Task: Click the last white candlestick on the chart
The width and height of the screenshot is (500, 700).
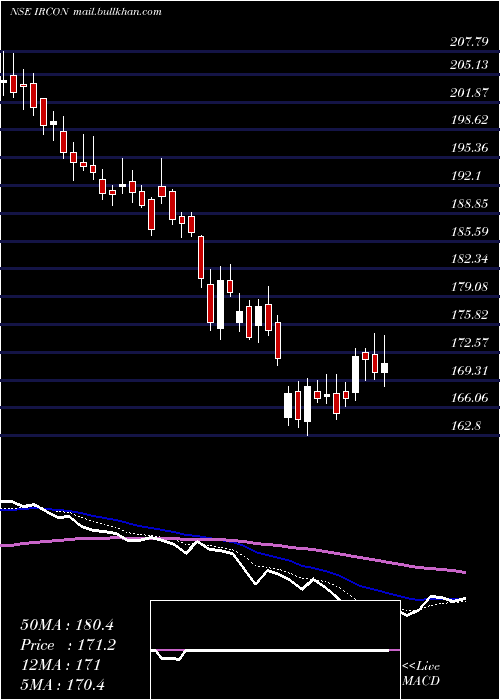Action: click(x=384, y=368)
